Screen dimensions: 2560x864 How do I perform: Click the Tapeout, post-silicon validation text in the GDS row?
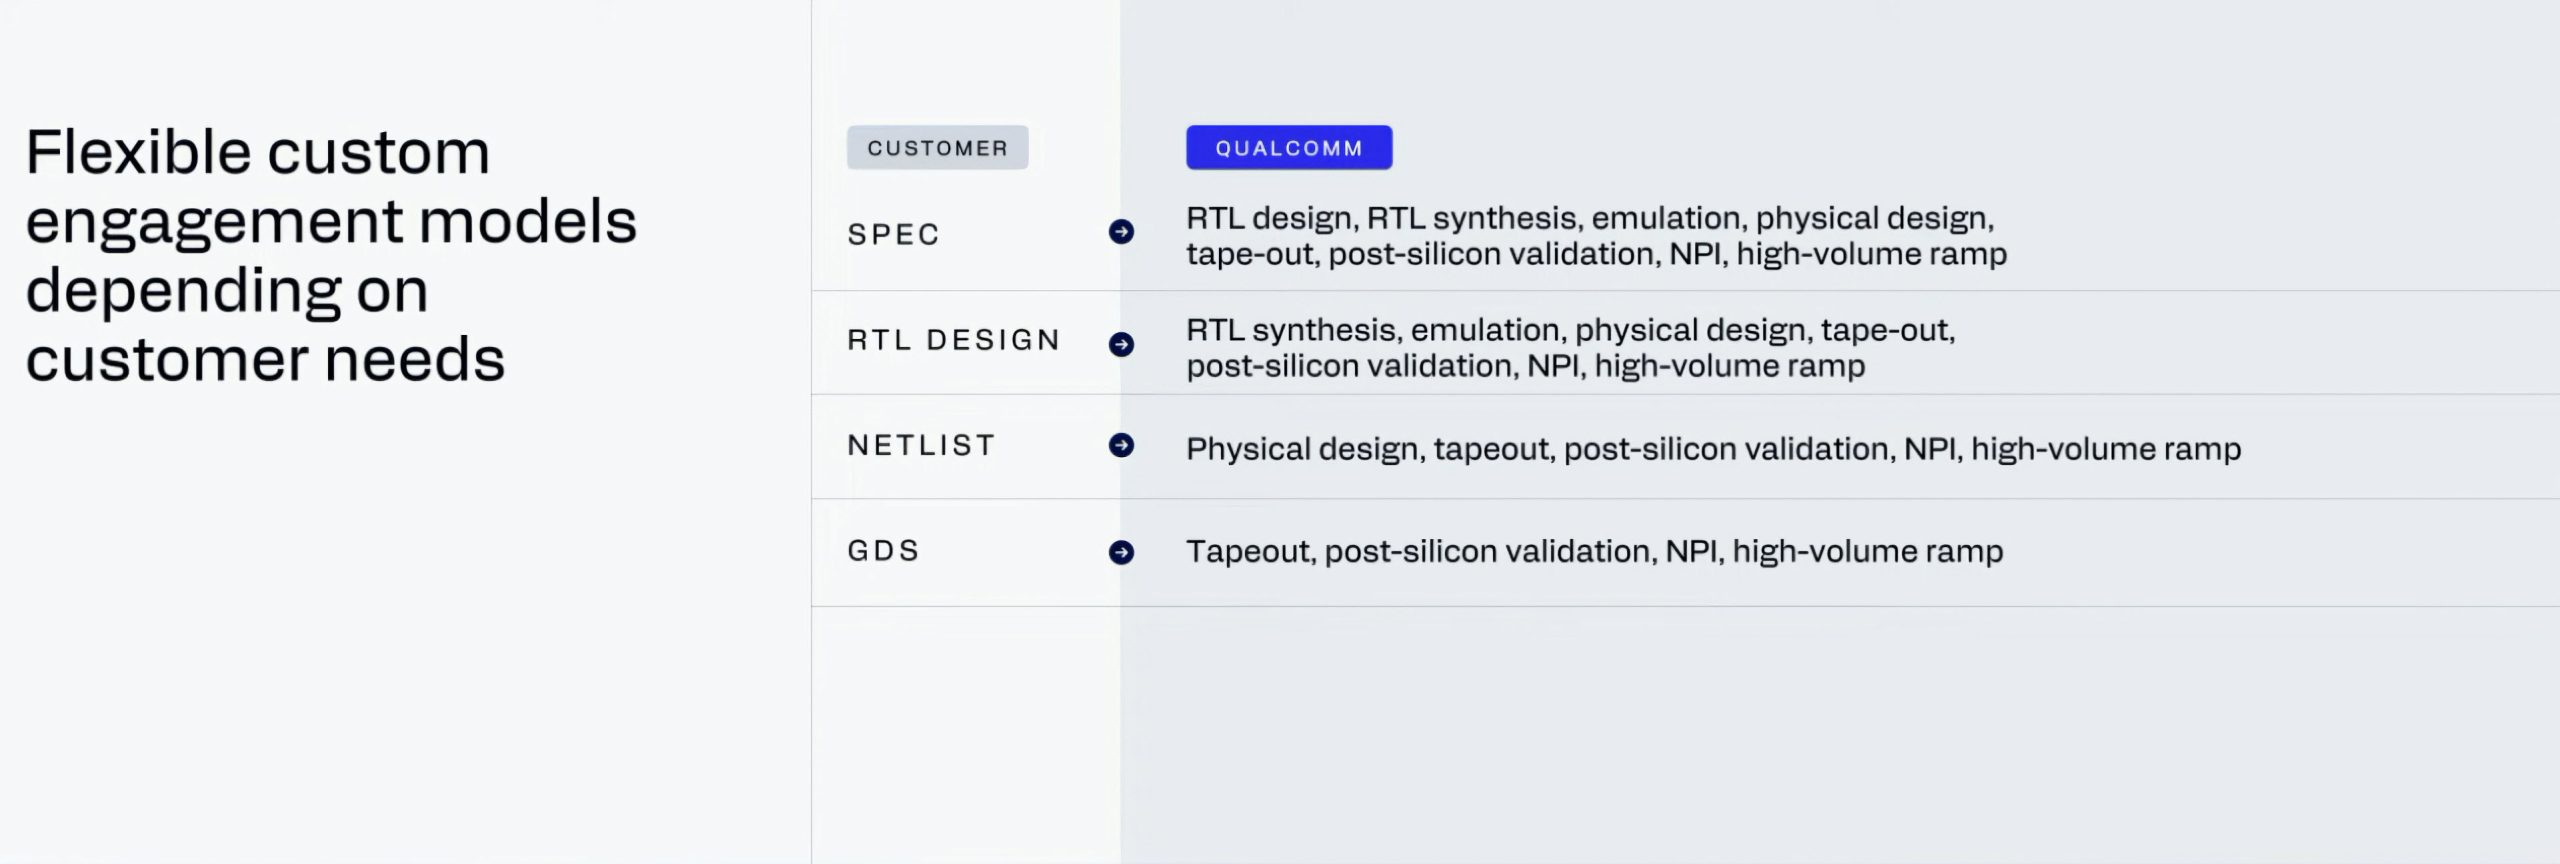[x=1594, y=551]
